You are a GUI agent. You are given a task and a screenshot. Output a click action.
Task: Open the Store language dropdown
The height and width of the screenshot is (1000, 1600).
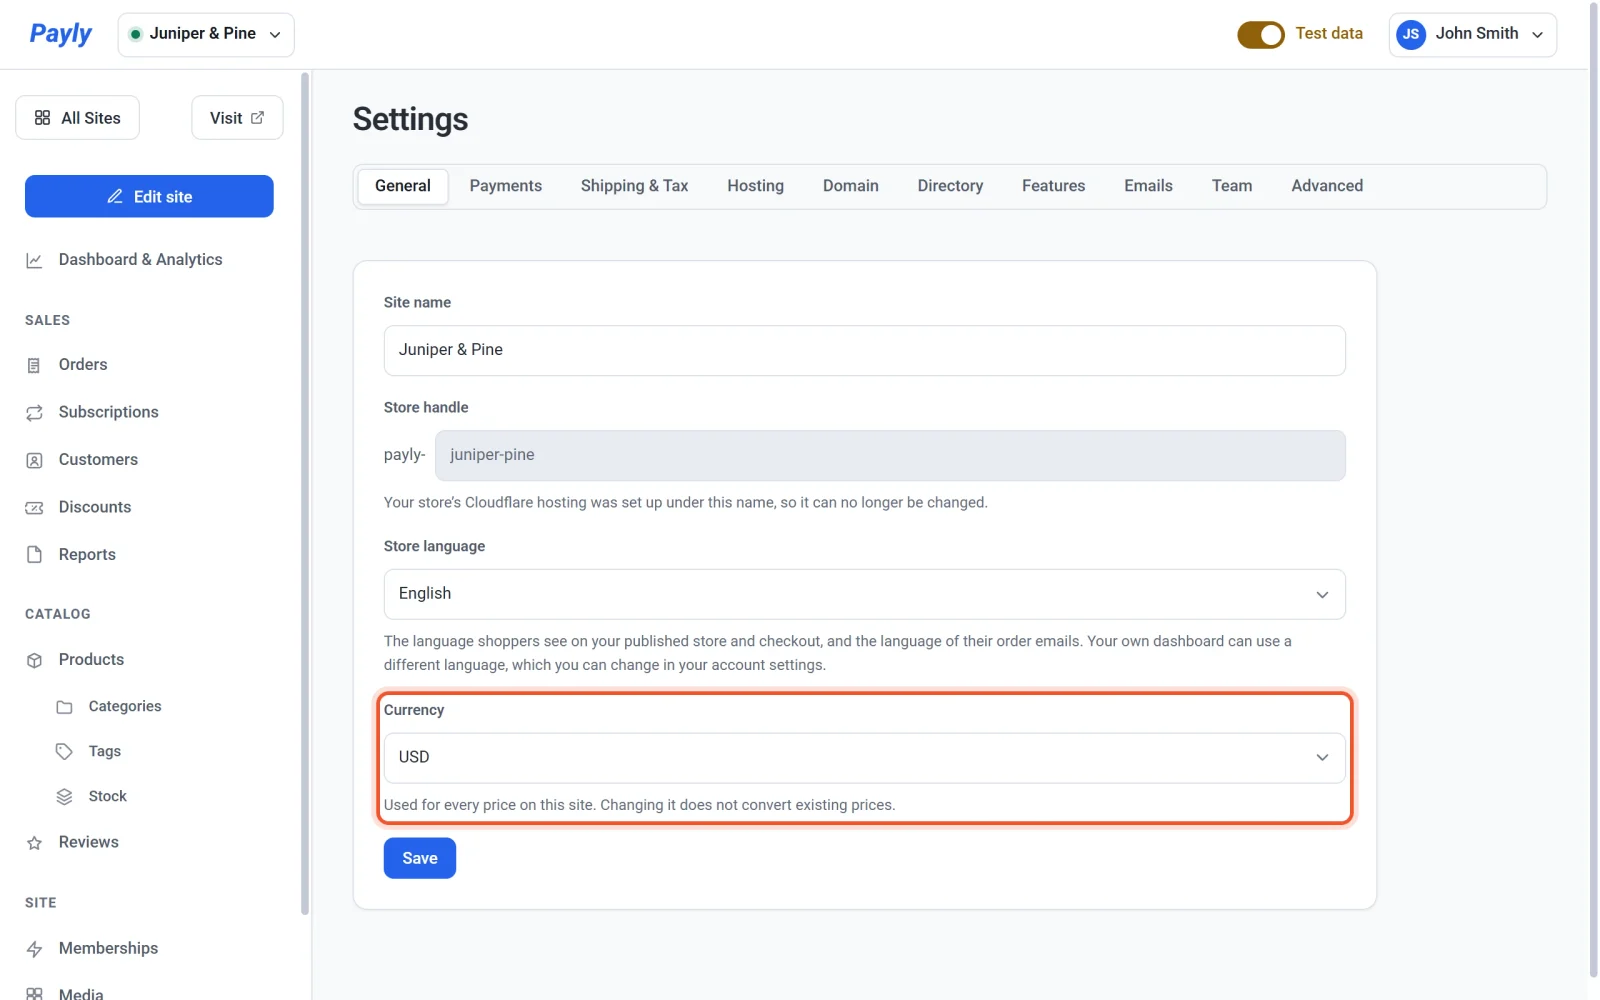864,594
